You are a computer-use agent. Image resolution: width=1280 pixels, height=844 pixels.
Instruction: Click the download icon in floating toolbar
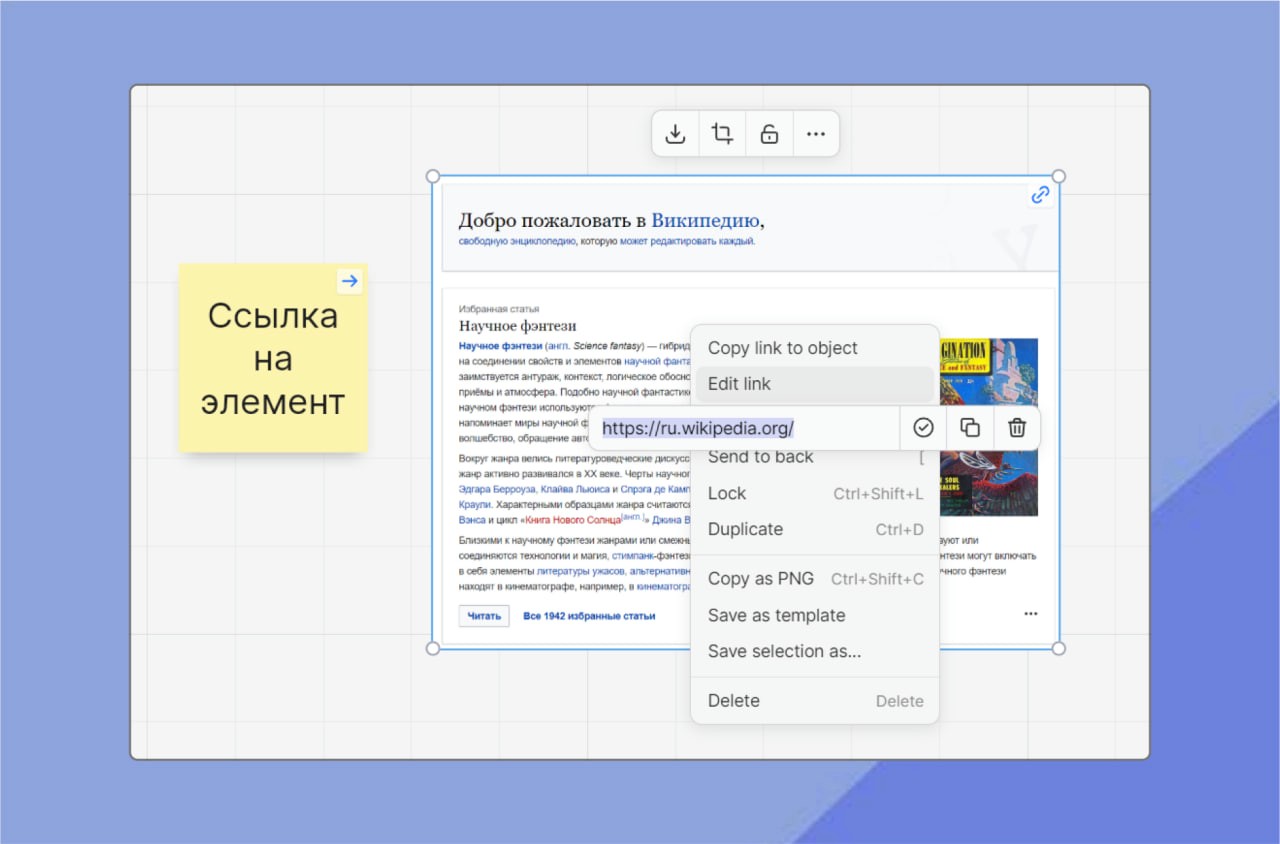[675, 134]
